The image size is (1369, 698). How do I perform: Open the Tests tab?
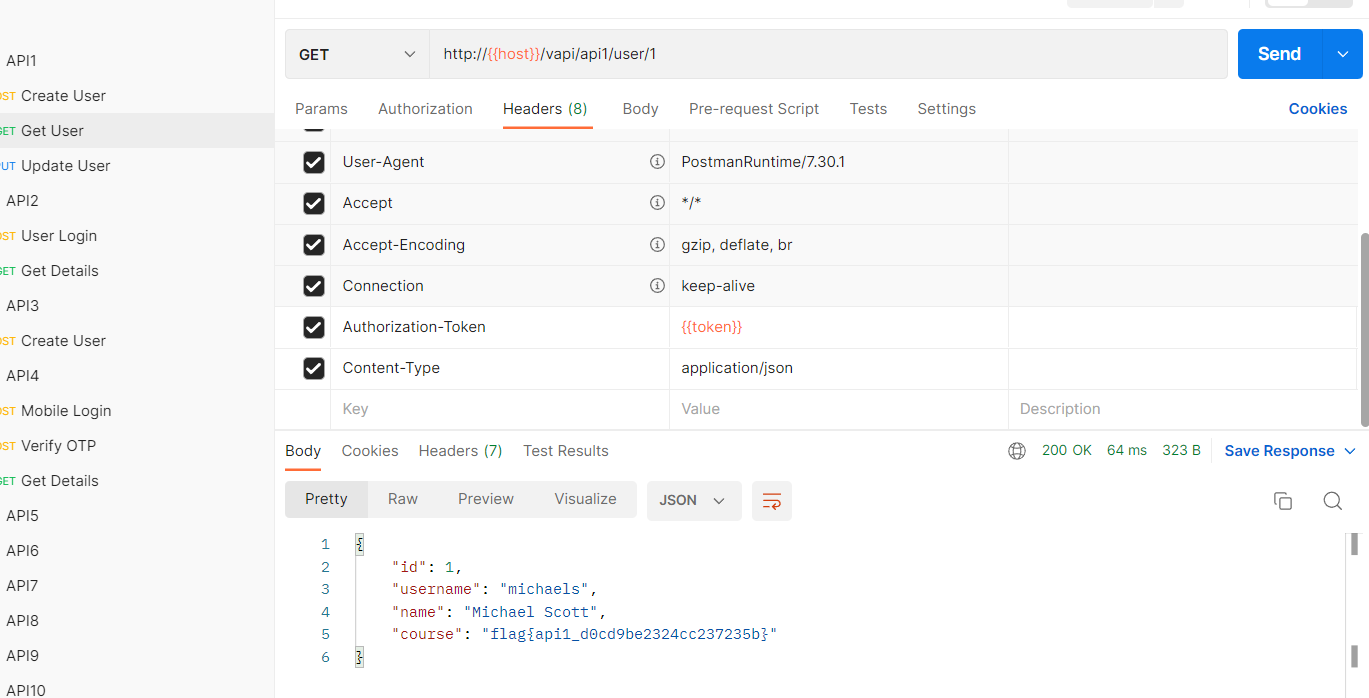(x=868, y=109)
